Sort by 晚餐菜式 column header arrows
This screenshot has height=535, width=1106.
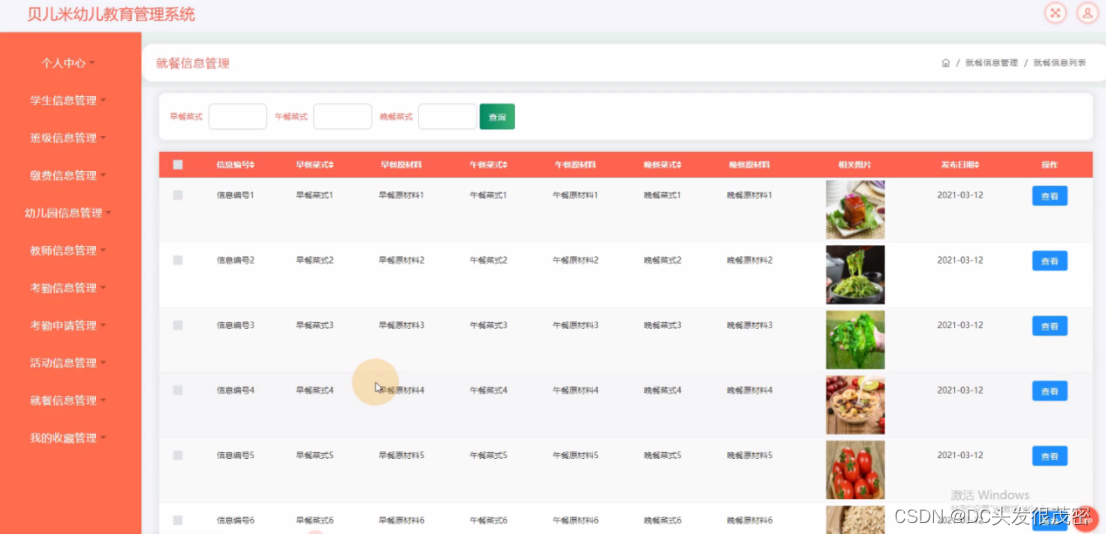click(x=679, y=164)
